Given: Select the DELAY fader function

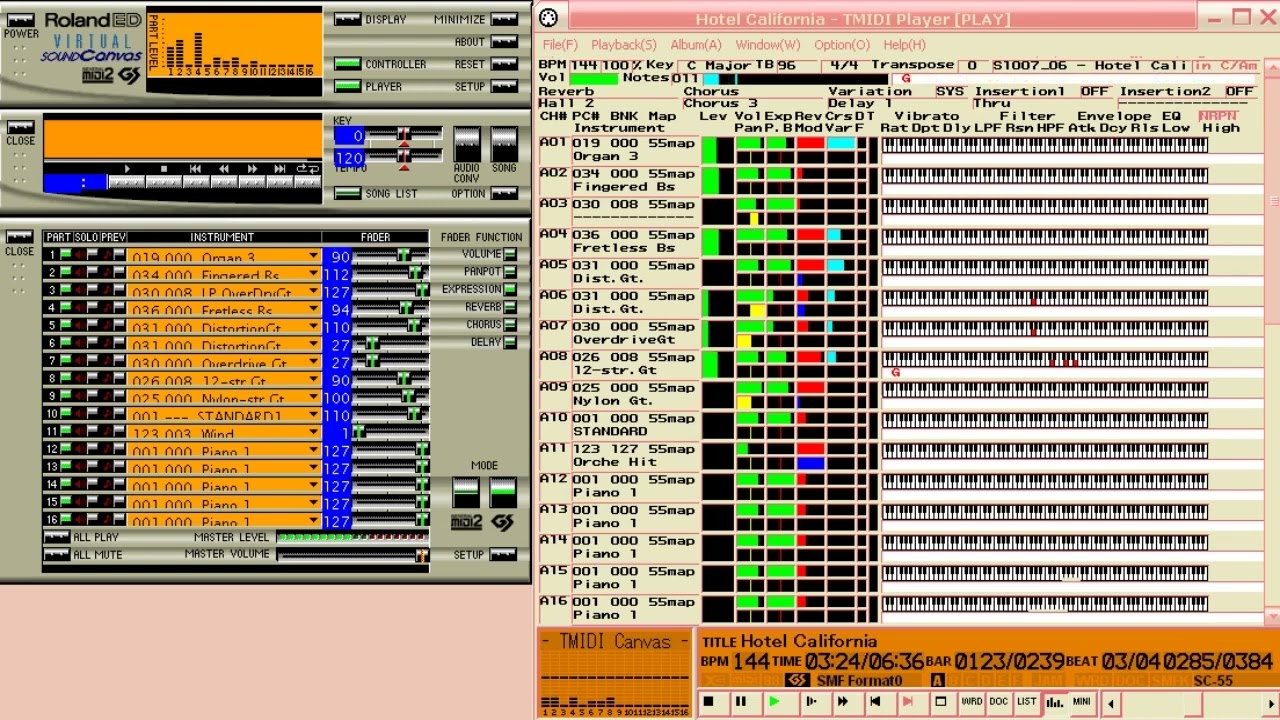Looking at the screenshot, I should tap(510, 342).
